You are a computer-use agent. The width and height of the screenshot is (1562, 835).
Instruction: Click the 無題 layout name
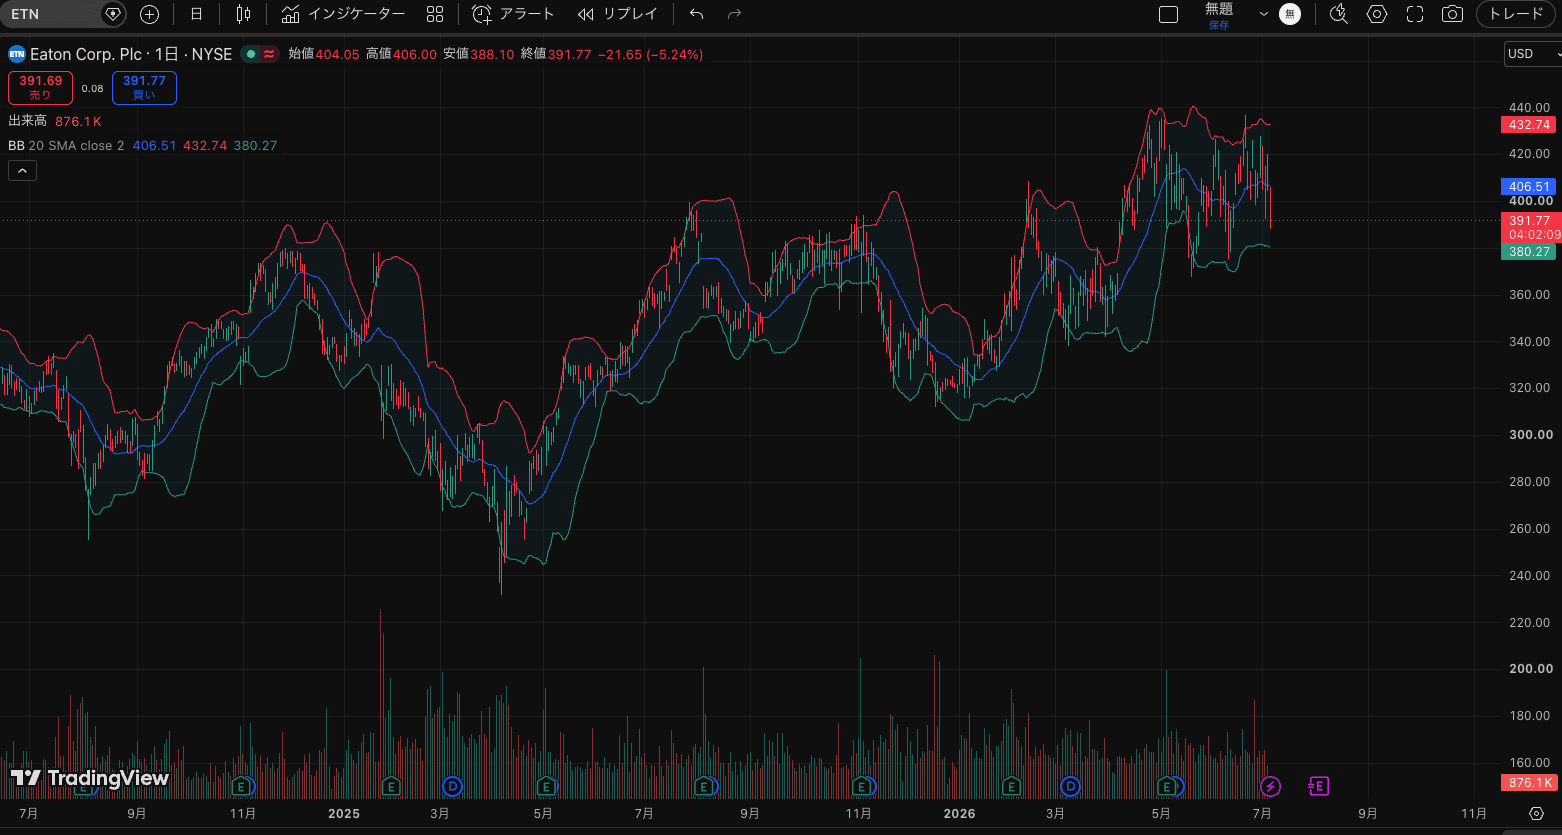click(x=1219, y=9)
